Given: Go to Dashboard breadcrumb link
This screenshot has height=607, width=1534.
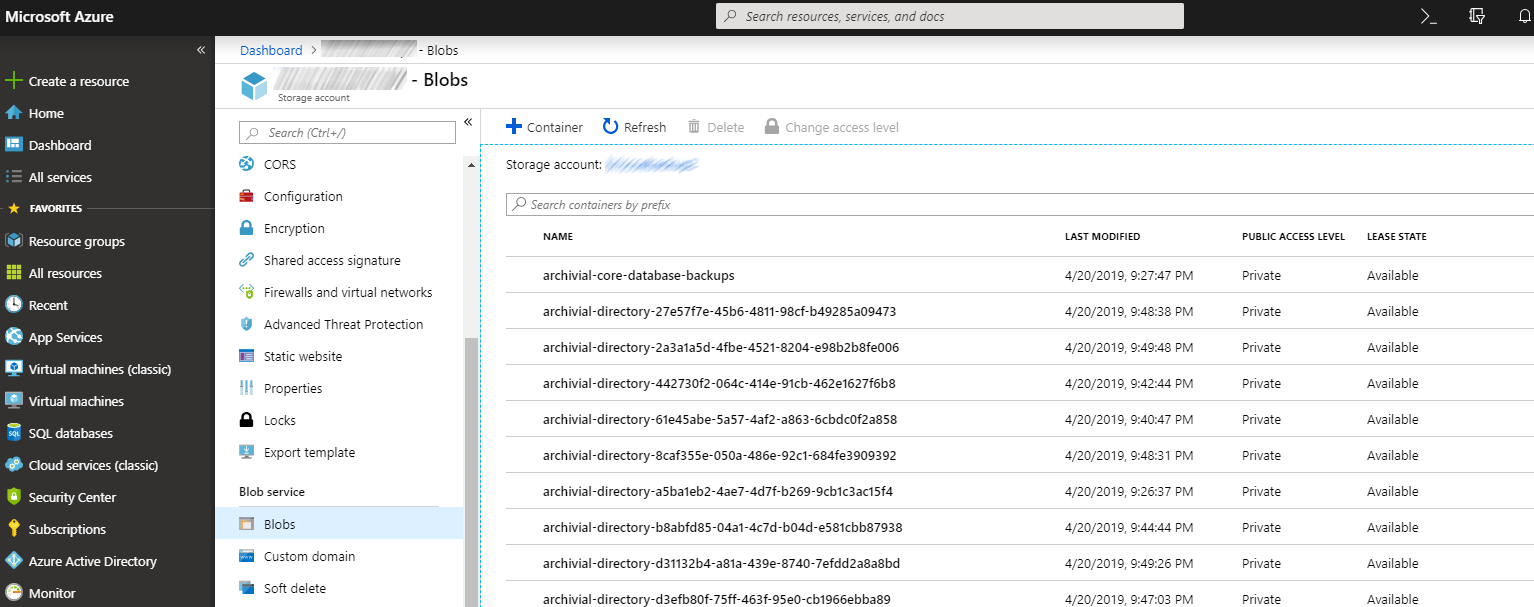Looking at the screenshot, I should 271,50.
